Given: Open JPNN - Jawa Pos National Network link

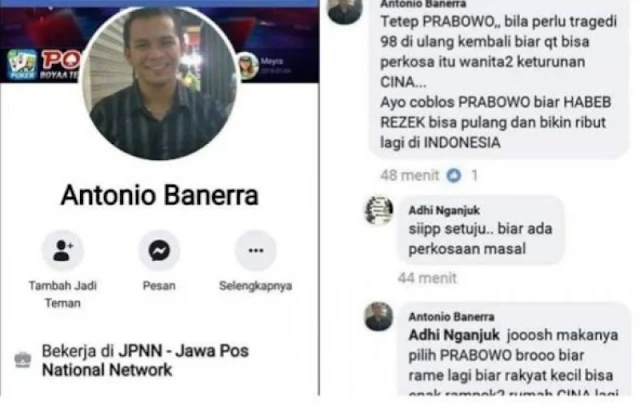Looking at the screenshot, I should (x=145, y=360).
